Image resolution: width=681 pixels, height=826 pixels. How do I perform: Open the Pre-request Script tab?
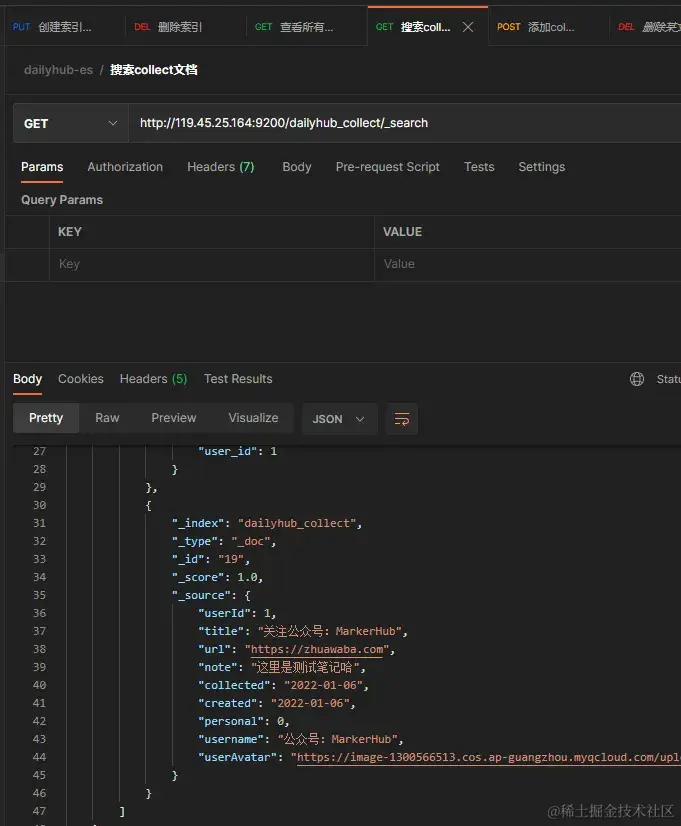click(388, 167)
